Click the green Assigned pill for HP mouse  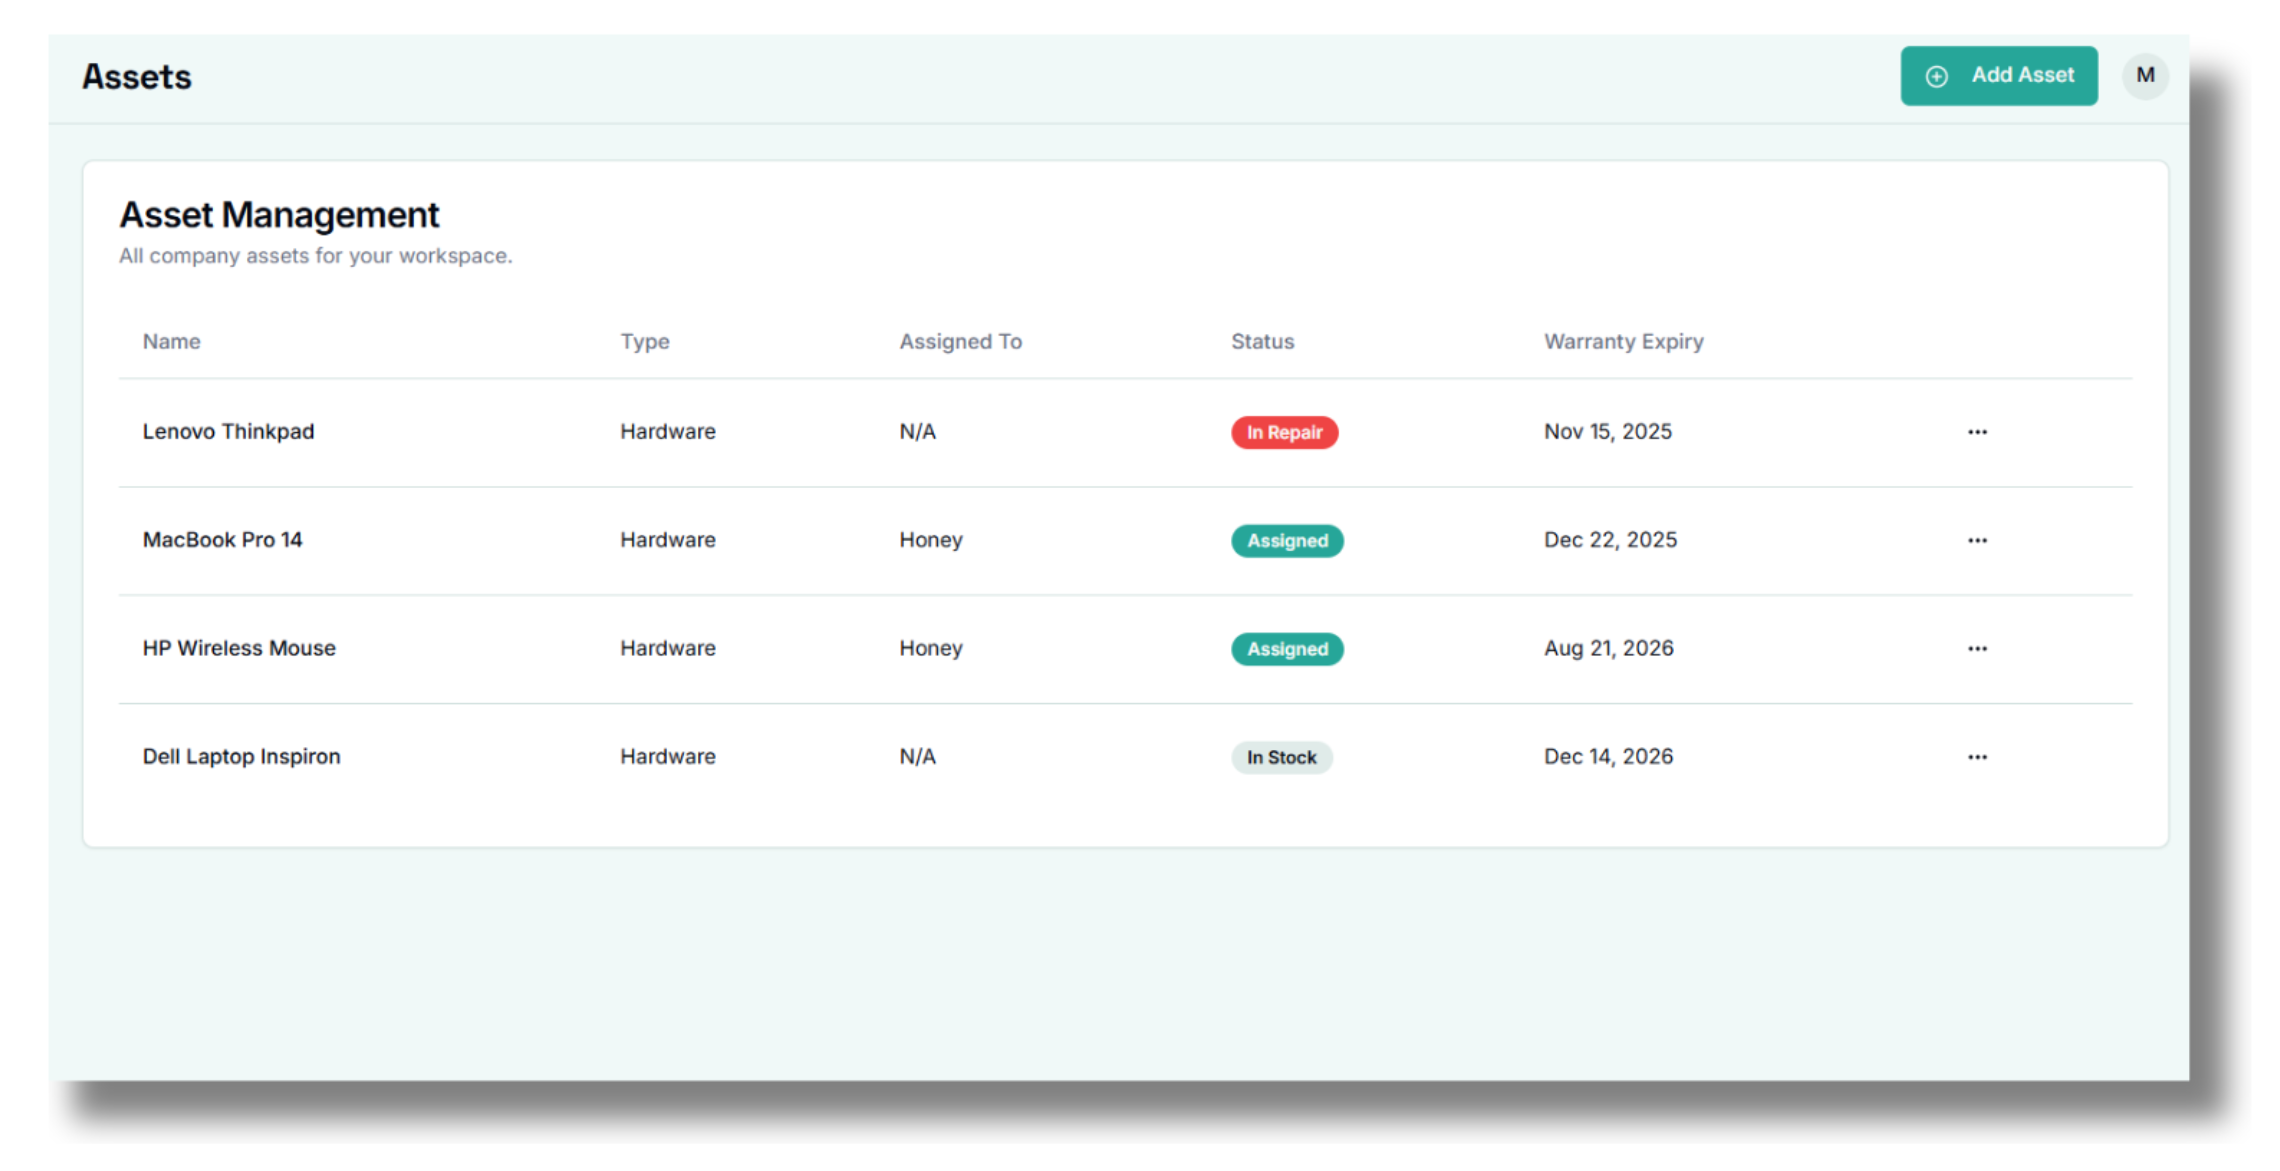pyautogui.click(x=1287, y=649)
